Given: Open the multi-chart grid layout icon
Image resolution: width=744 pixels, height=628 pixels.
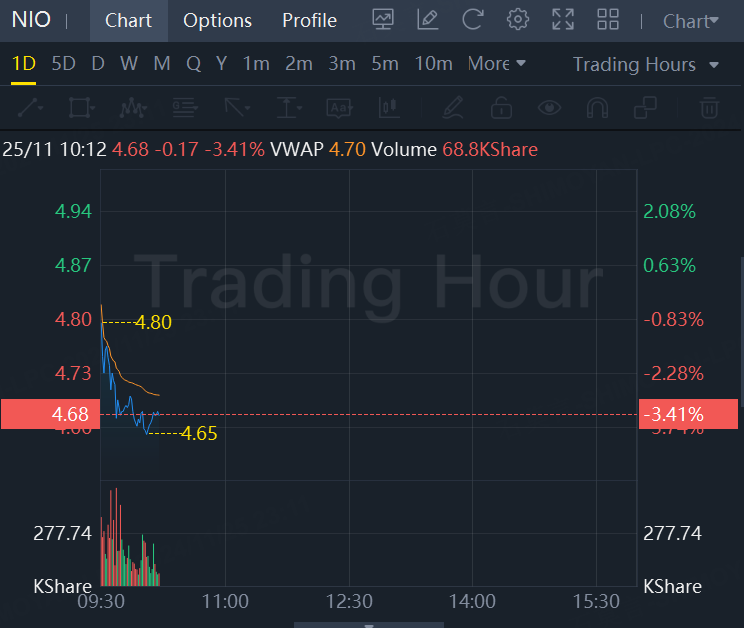Looking at the screenshot, I should [608, 19].
